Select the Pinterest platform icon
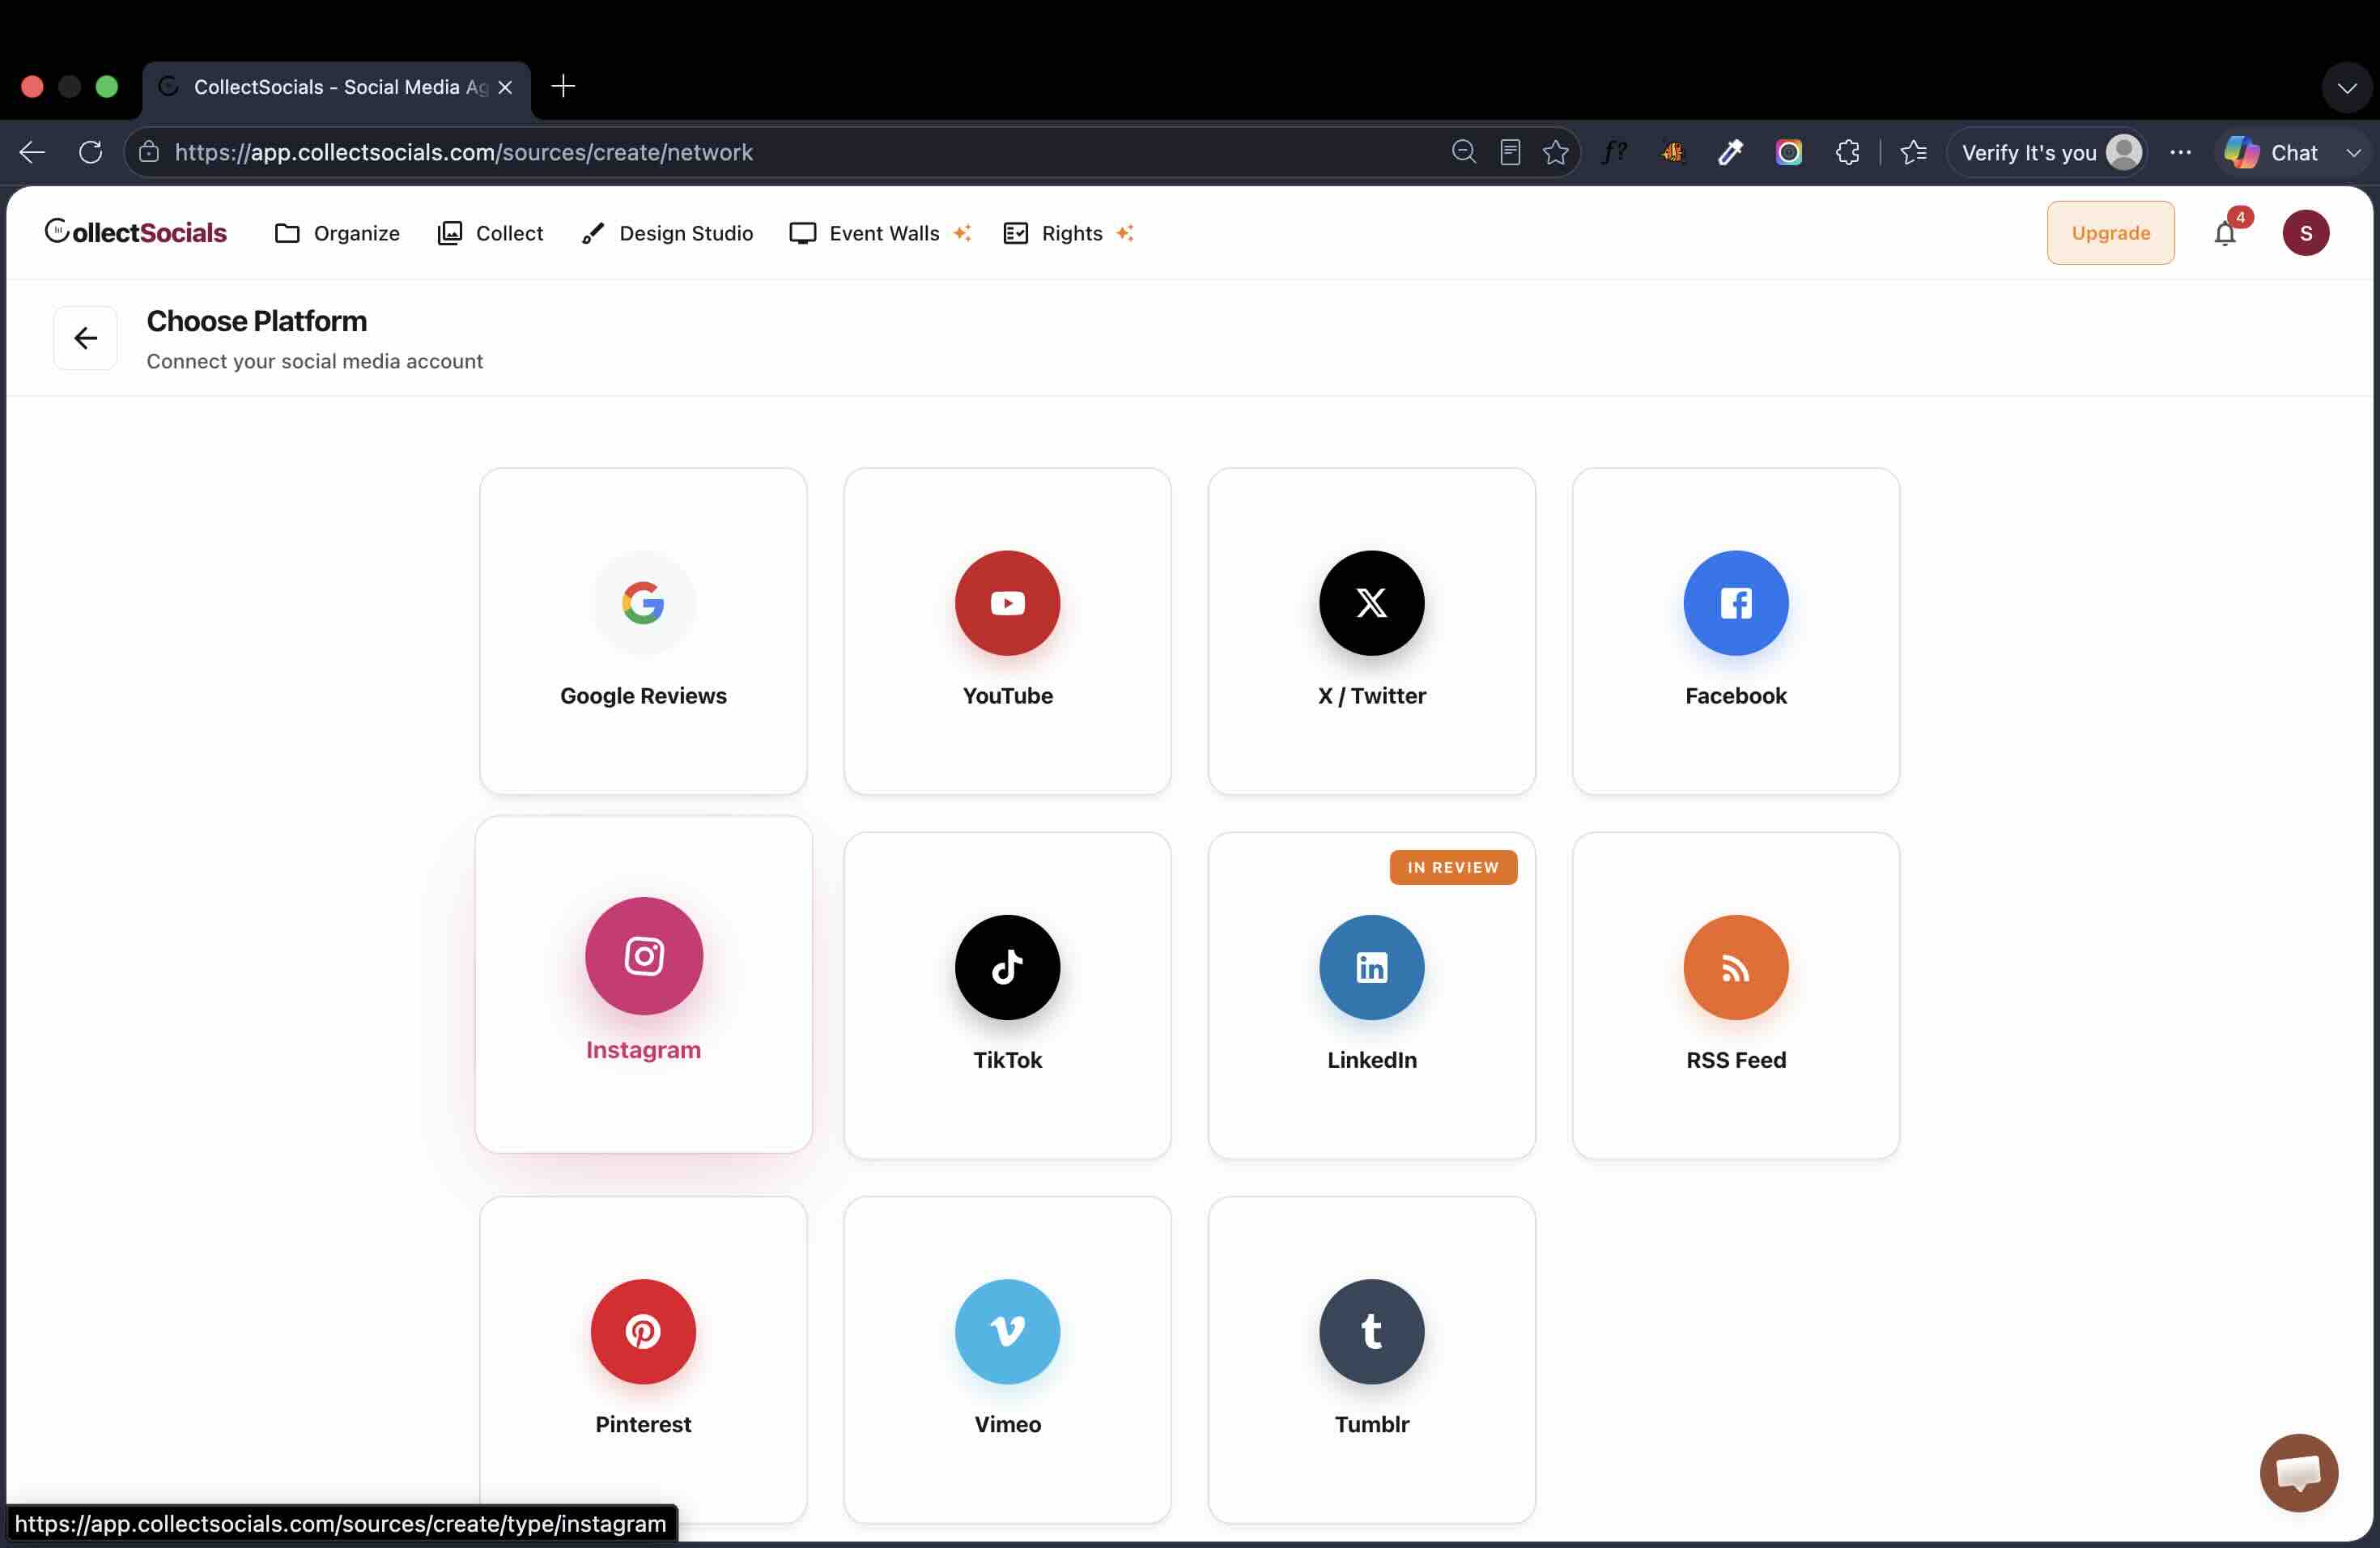 643,1331
